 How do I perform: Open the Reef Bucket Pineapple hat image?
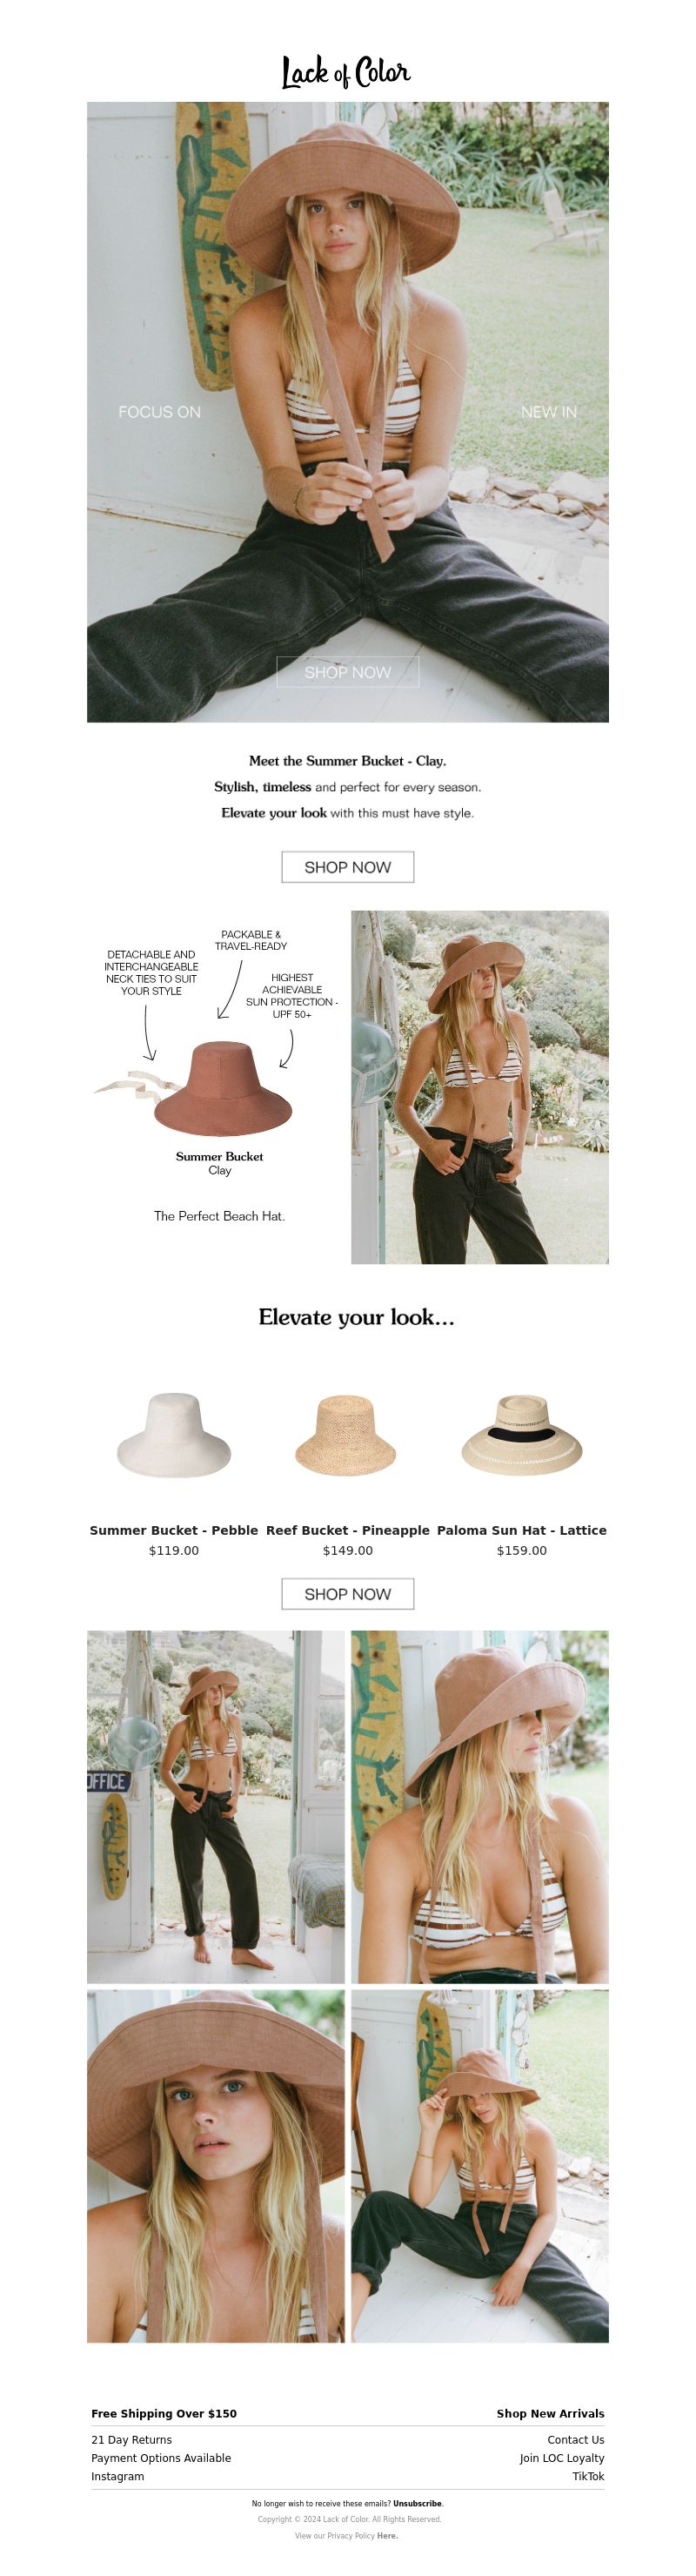347,1434
